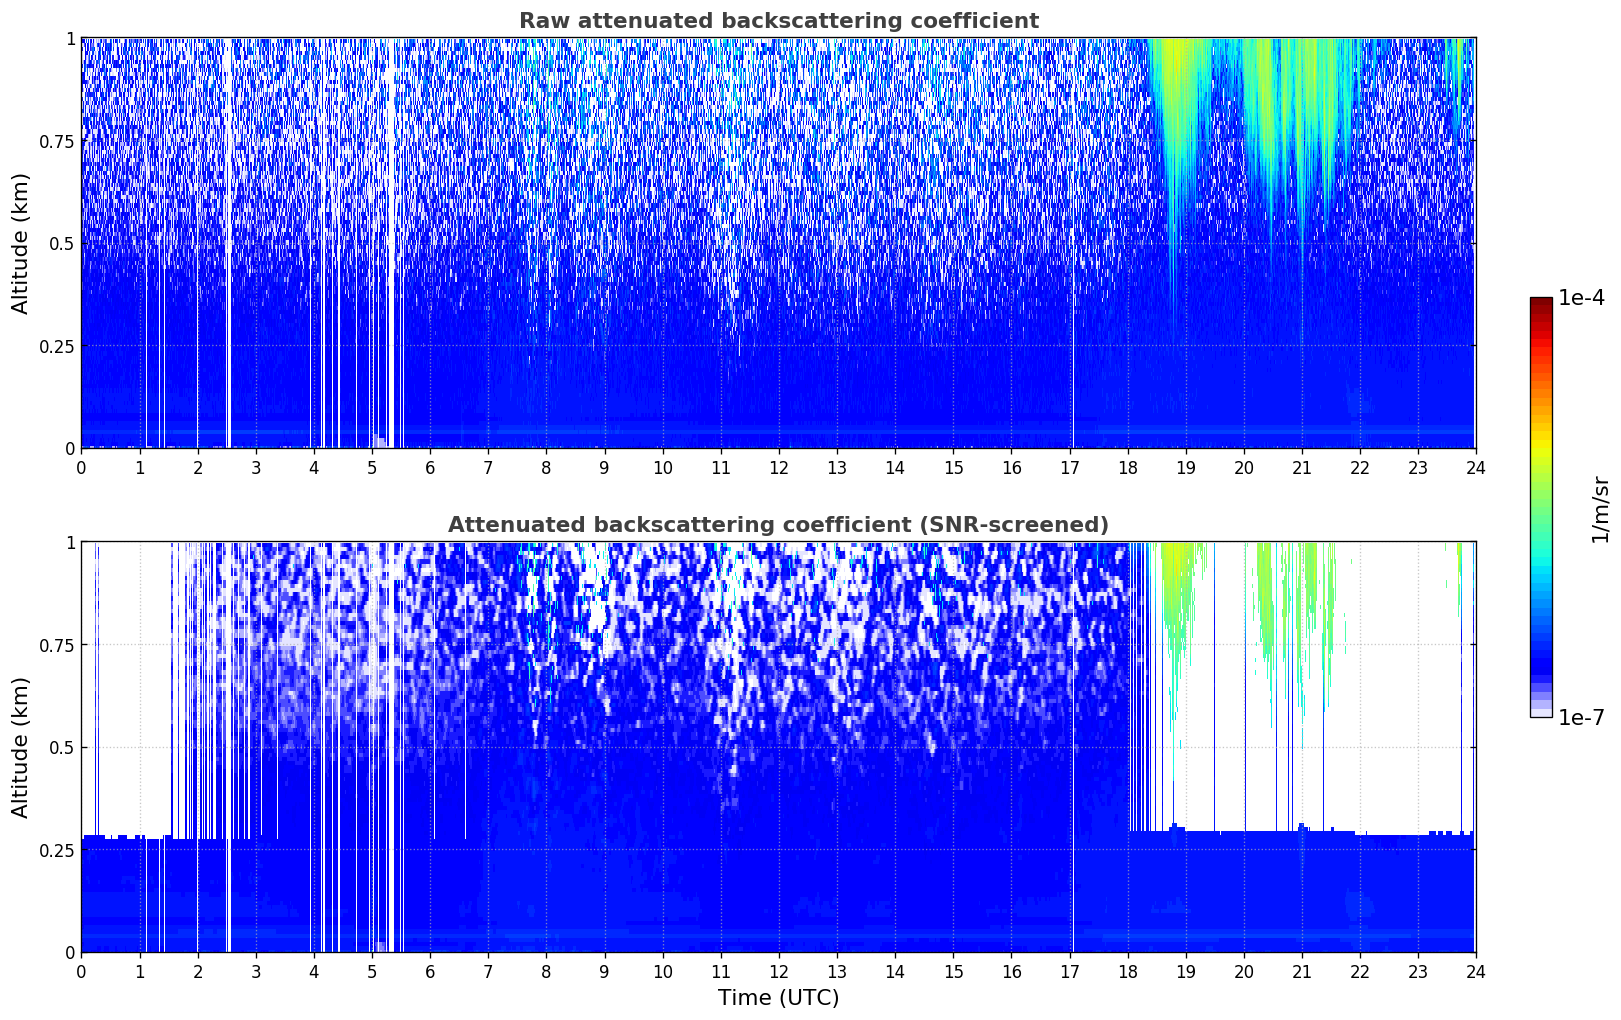Screen dimensions: 1621x1020
Task: Click the bottom plot y-axis tick '0.5'
Action: 62,747
